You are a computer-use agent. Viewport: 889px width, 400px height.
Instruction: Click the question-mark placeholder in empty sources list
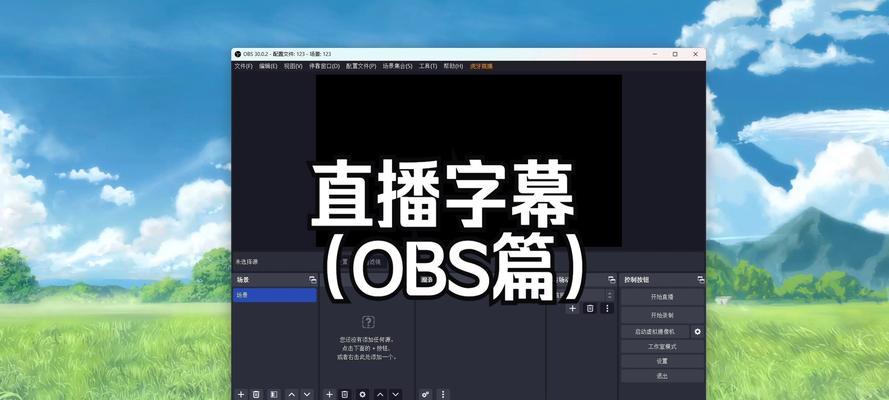click(368, 322)
